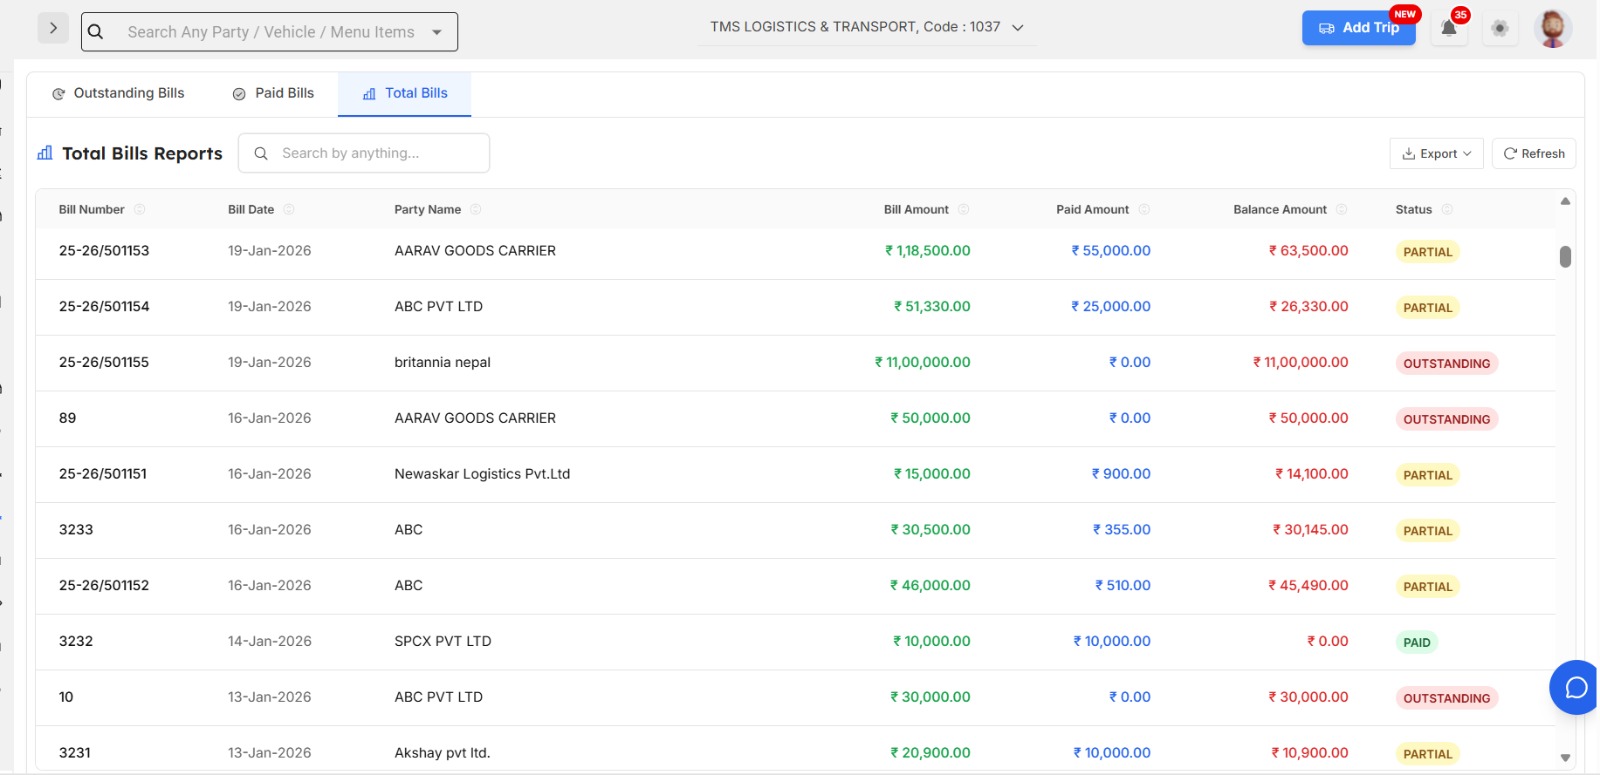Click the Status column sort icon
Viewport: 1600px width, 775px height.
point(1447,210)
